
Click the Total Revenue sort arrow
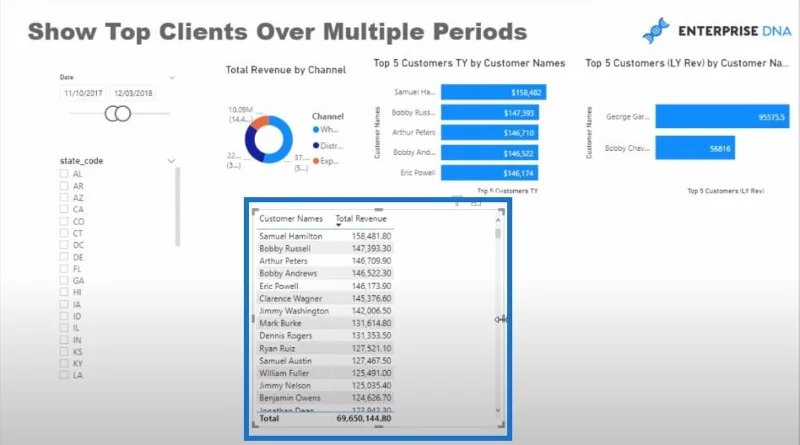(338, 225)
